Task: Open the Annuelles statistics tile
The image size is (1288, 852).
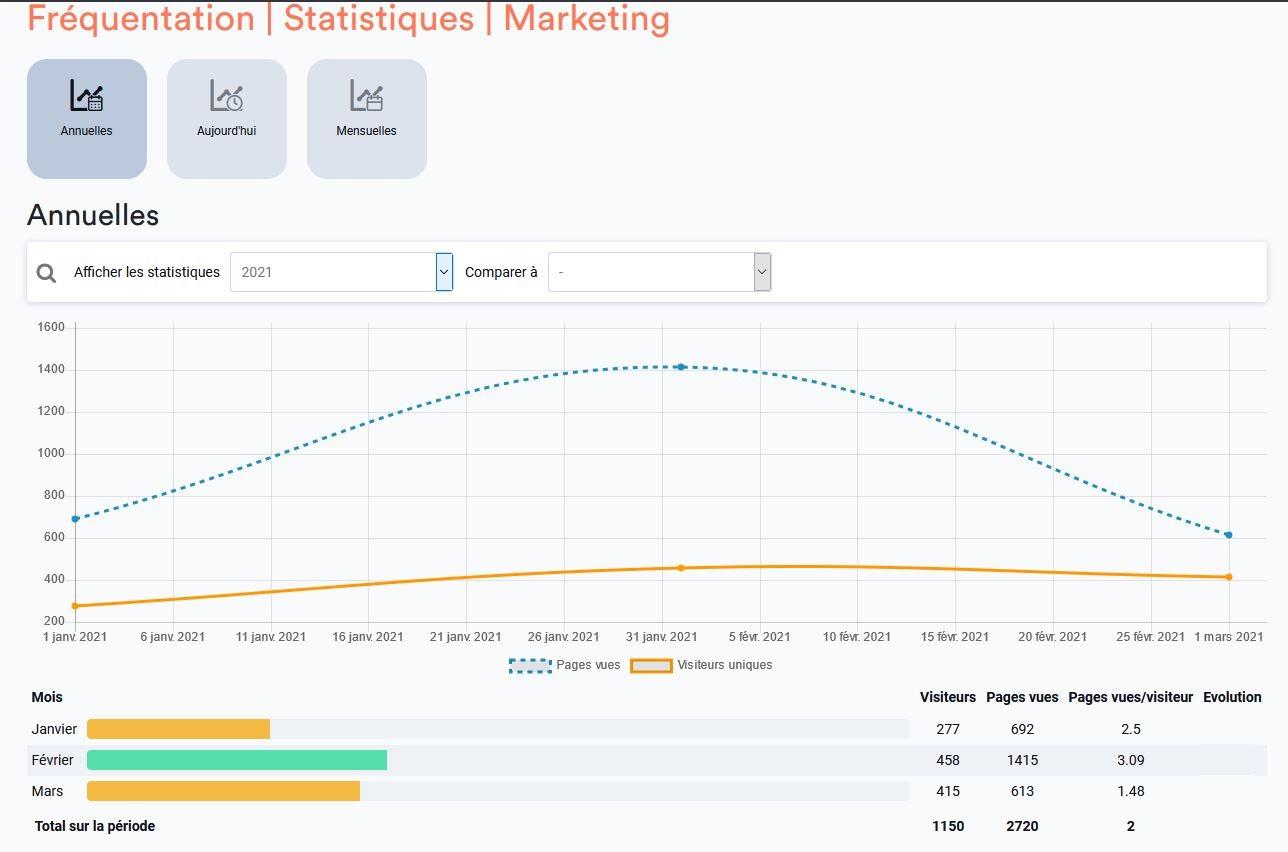Action: [x=87, y=119]
